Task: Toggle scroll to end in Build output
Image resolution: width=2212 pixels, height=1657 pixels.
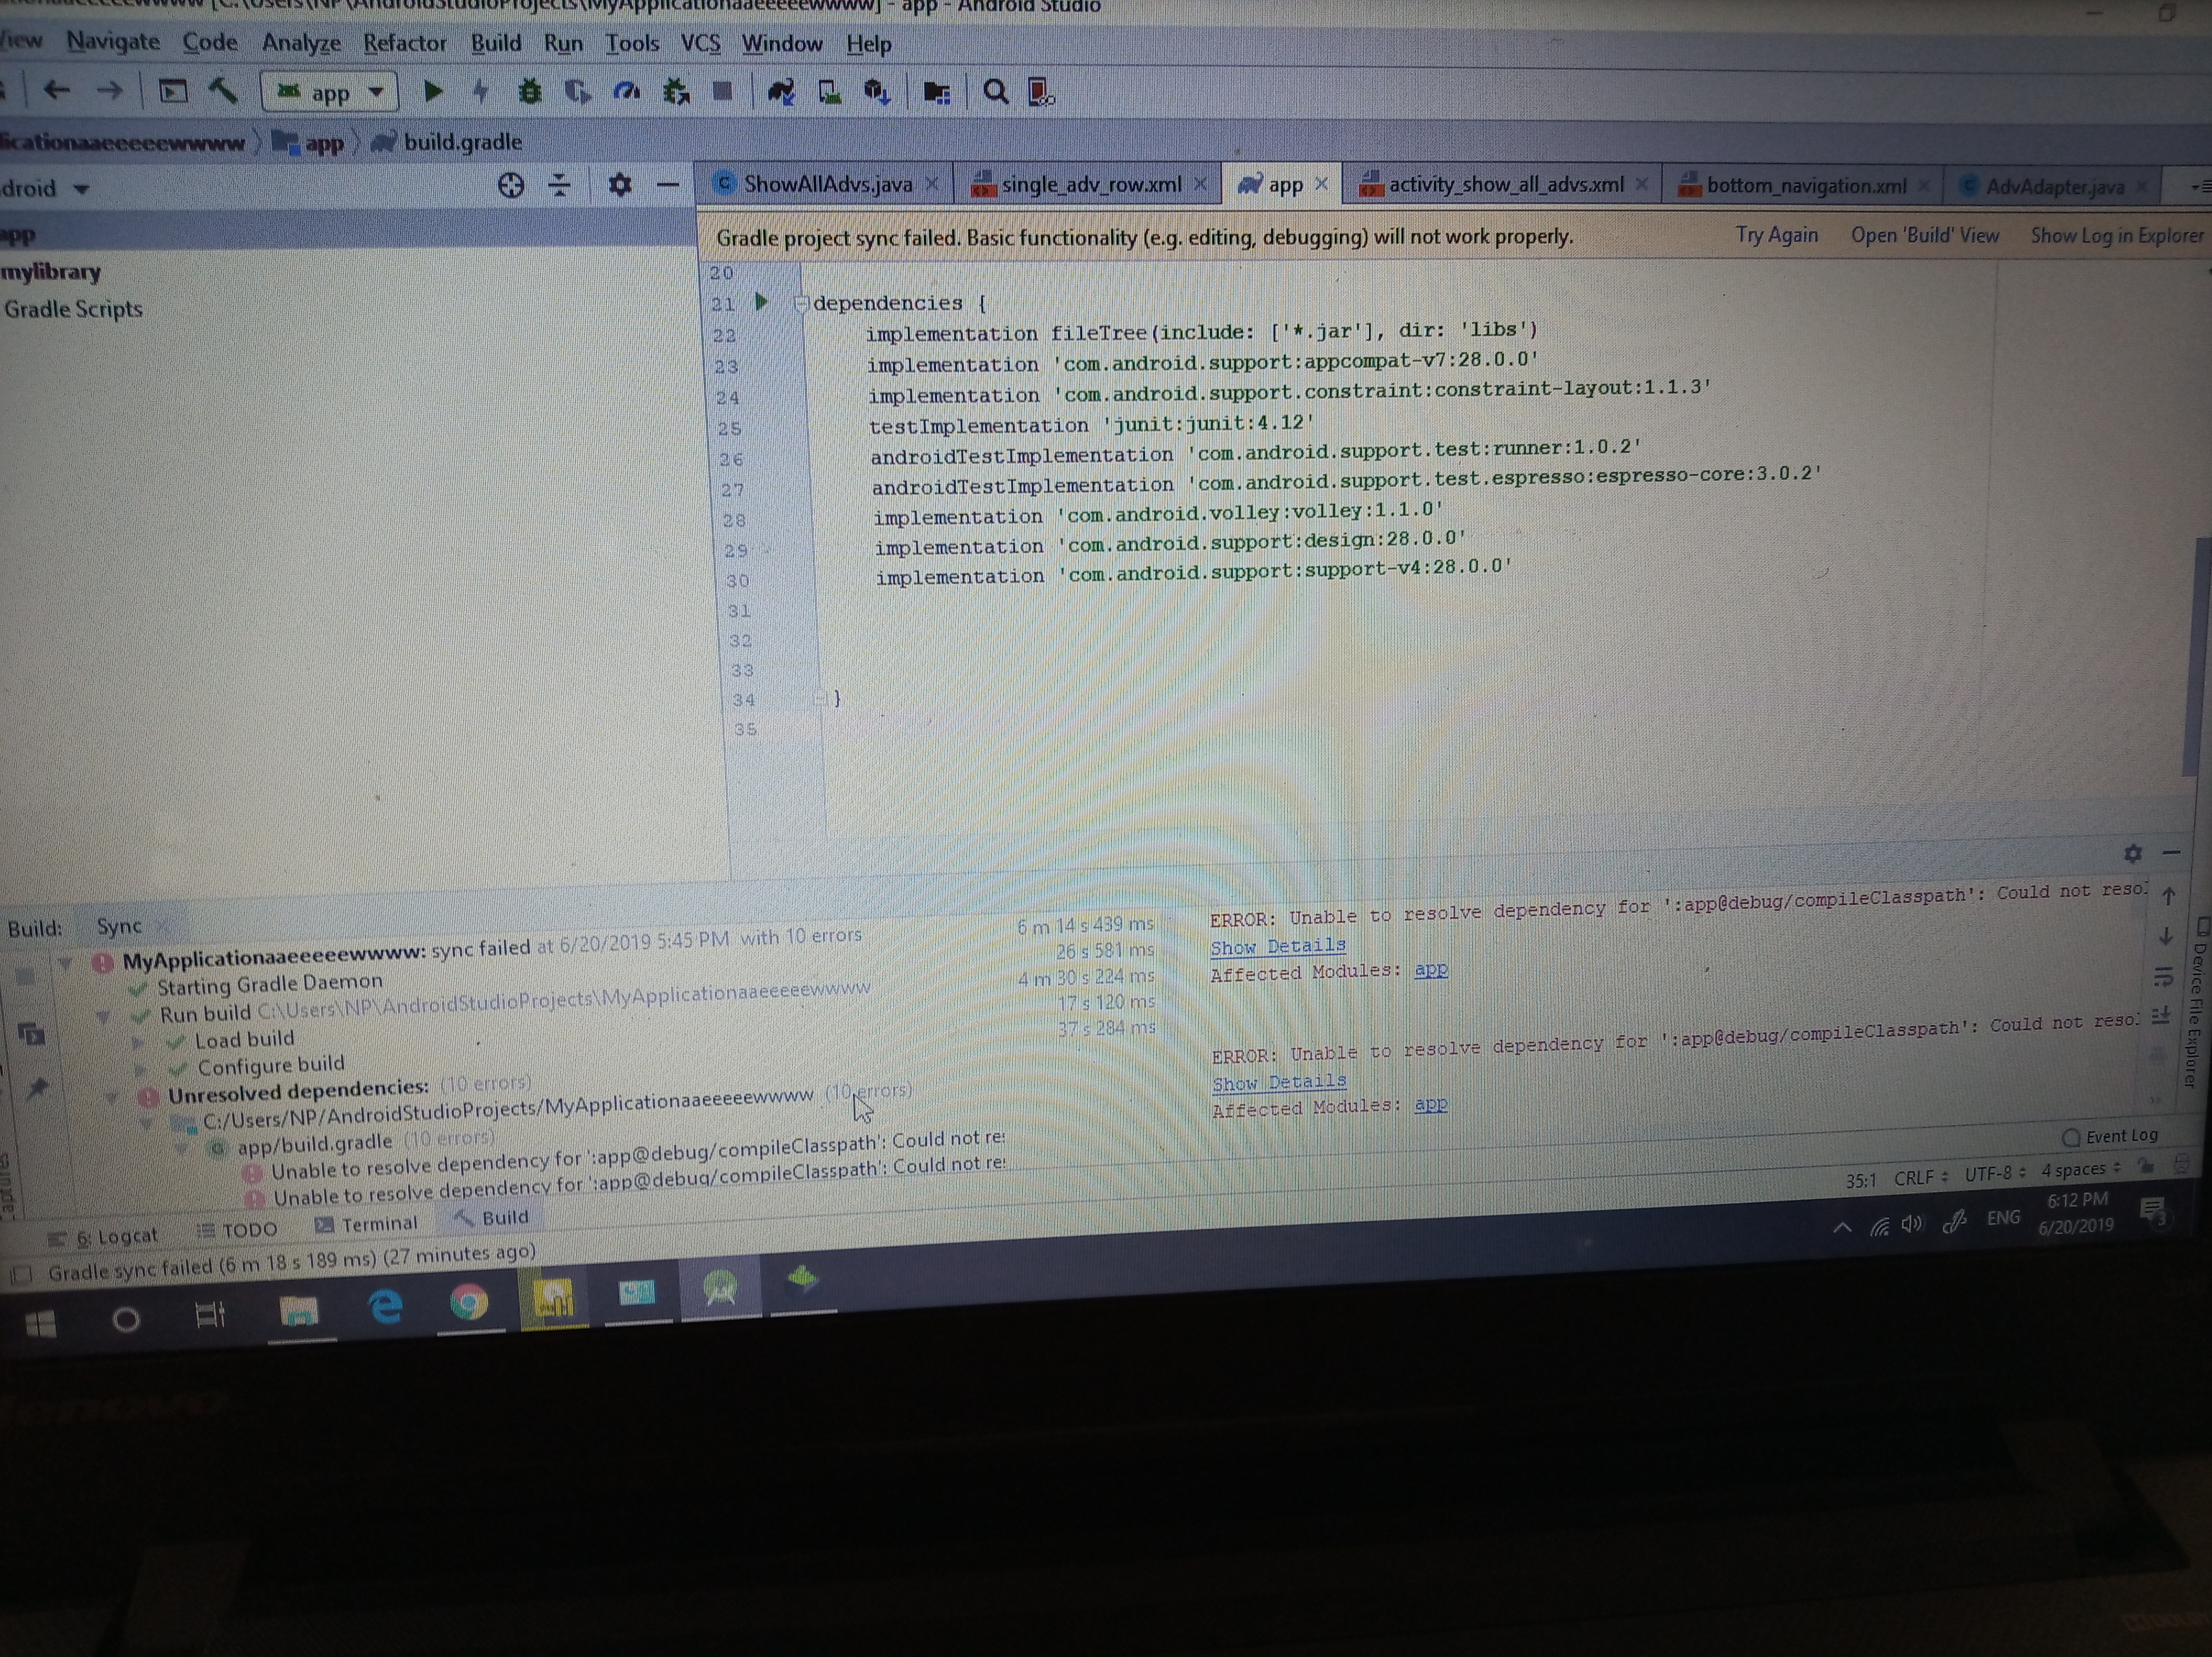Action: 2161,1015
